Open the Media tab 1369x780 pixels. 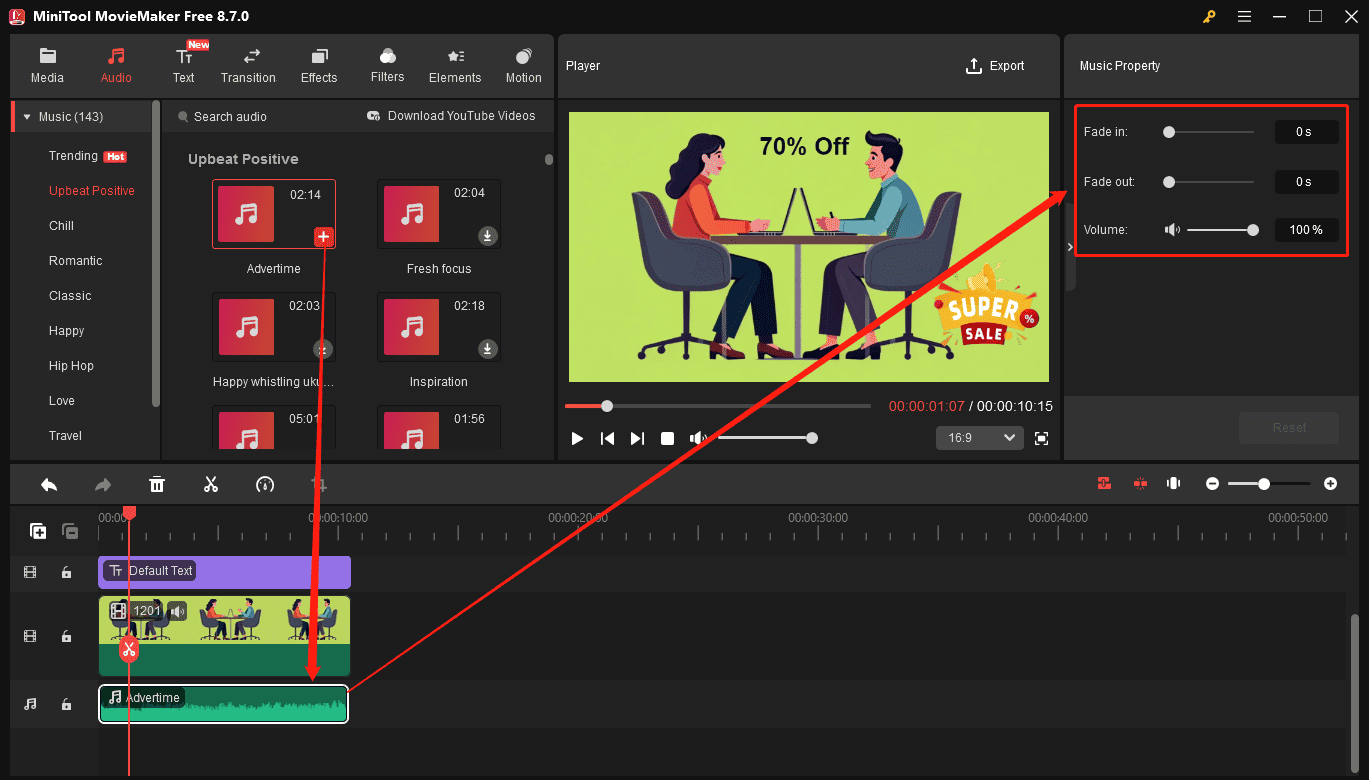(47, 66)
